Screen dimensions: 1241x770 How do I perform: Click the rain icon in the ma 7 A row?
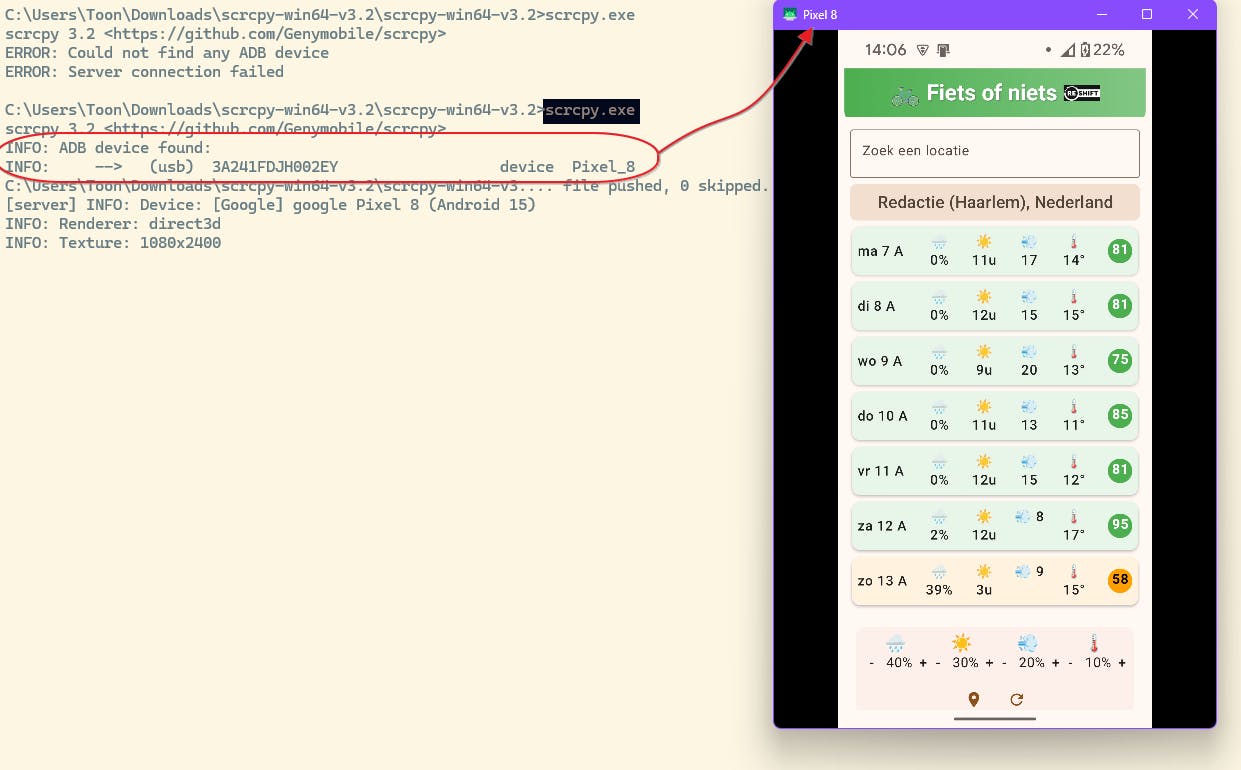[x=939, y=242]
